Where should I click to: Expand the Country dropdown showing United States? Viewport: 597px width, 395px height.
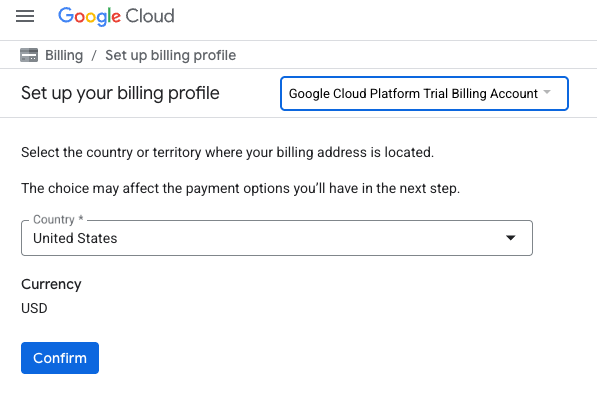click(277, 238)
